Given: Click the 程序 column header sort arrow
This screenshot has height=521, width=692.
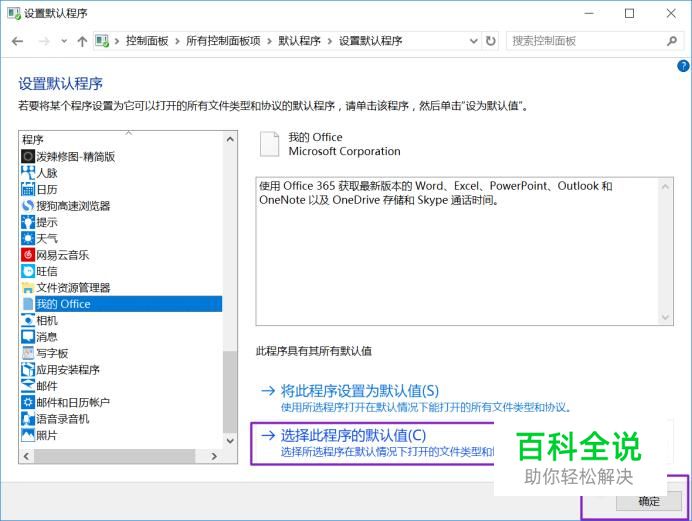Looking at the screenshot, I should 128,132.
